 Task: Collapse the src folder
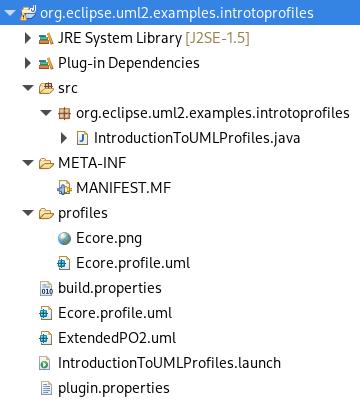tap(28, 88)
